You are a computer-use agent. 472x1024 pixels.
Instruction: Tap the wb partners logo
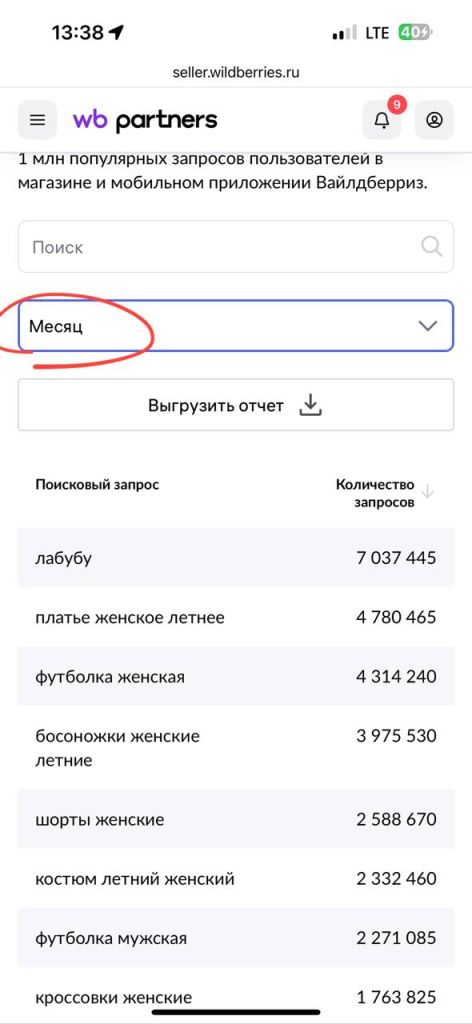(145, 120)
